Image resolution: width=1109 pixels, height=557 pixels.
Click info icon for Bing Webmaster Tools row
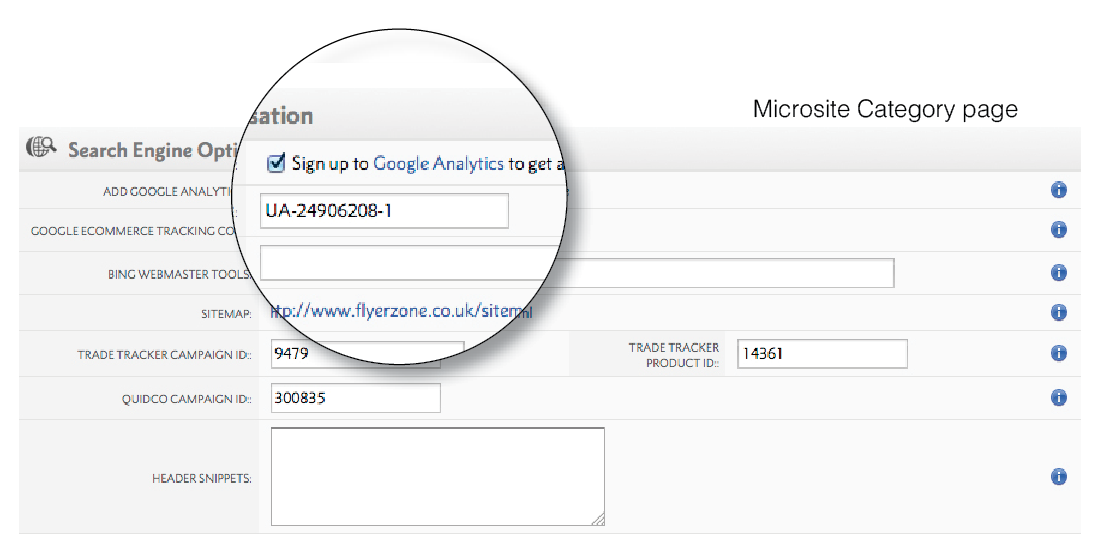click(1058, 273)
